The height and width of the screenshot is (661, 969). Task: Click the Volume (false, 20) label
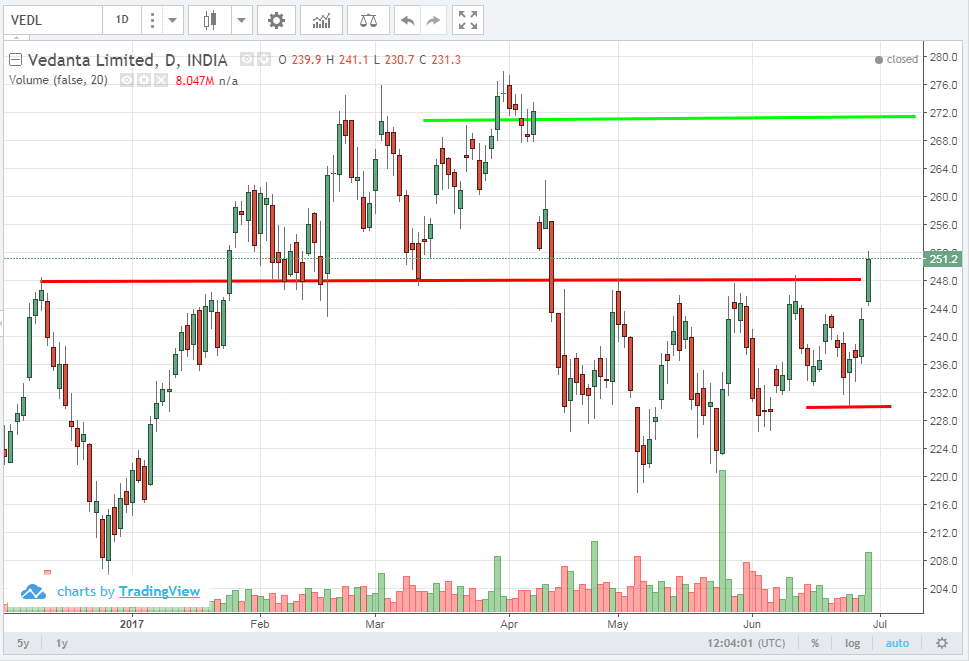click(58, 80)
